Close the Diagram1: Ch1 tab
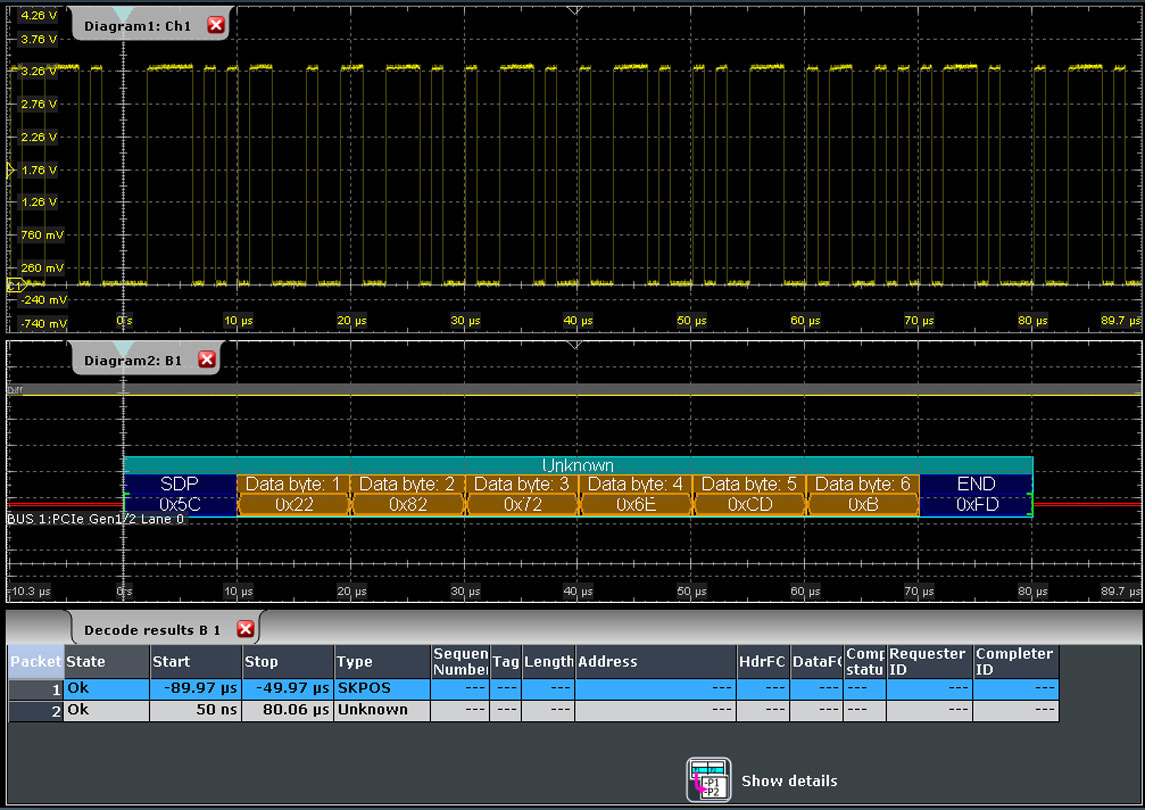The width and height of the screenshot is (1152, 810). click(x=216, y=25)
